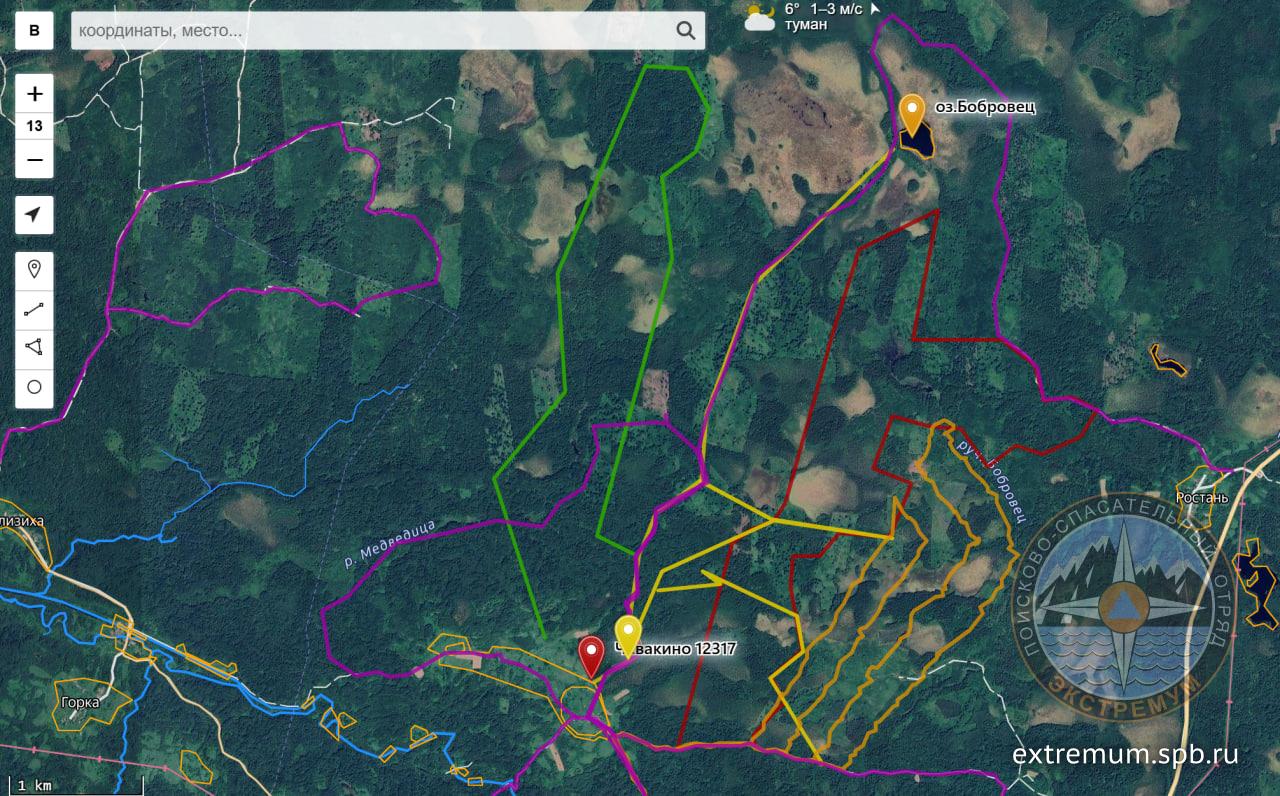Image resolution: width=1280 pixels, height=796 pixels.
Task: Zoom out with the minus button
Action: click(34, 160)
